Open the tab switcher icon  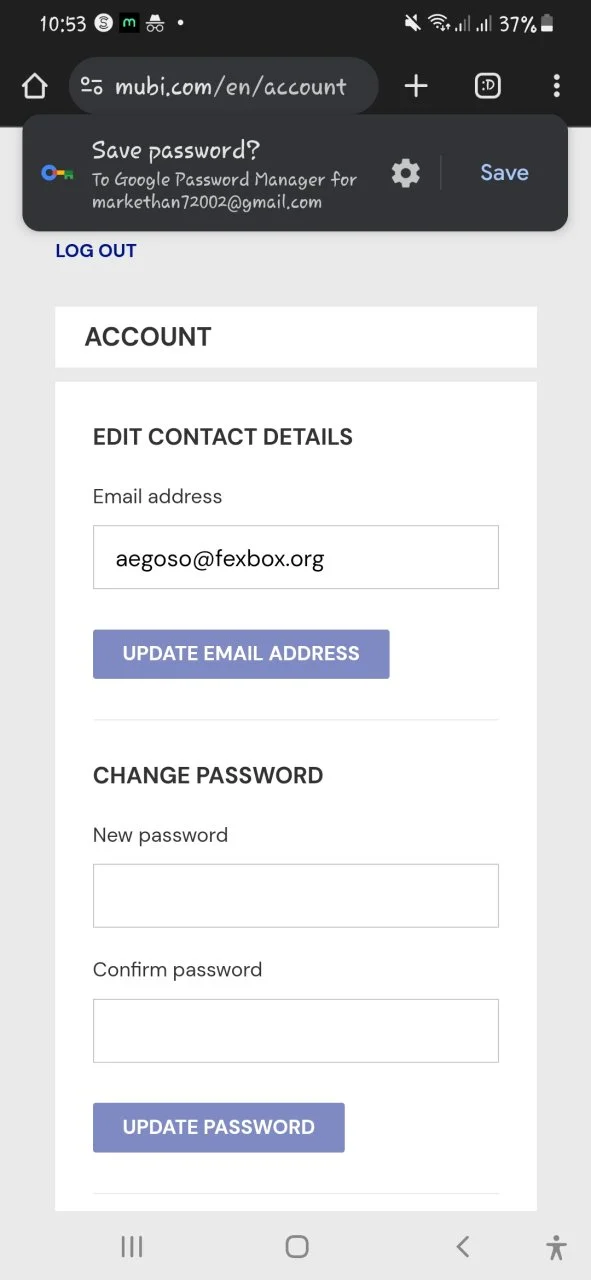pos(487,87)
